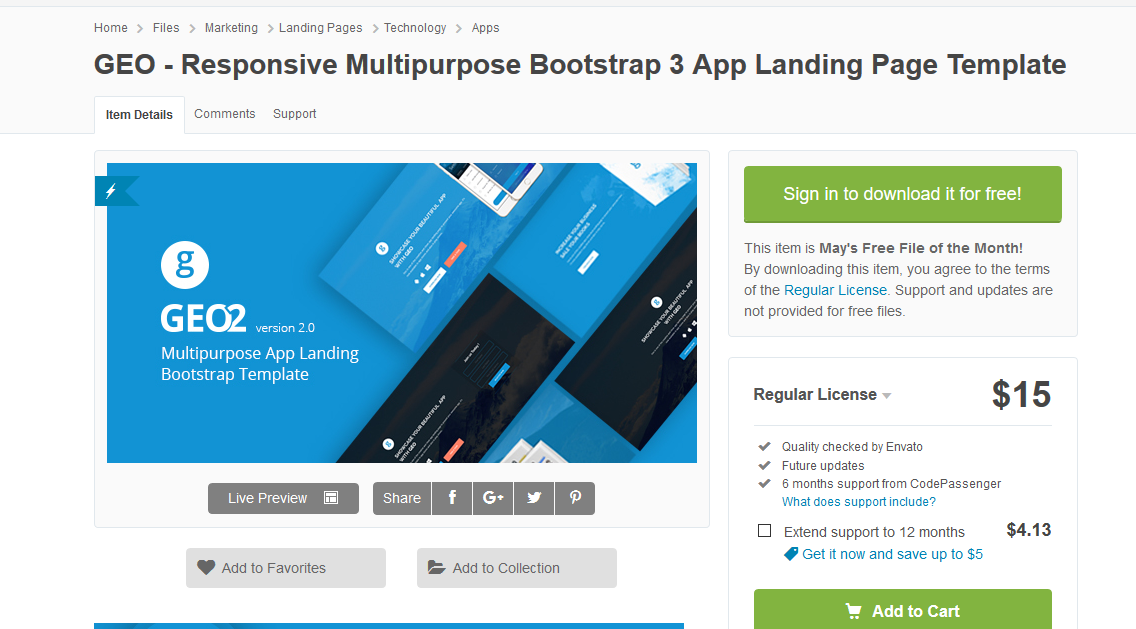This screenshot has width=1136, height=629.
Task: Go to Home breadcrumb
Action: click(111, 28)
